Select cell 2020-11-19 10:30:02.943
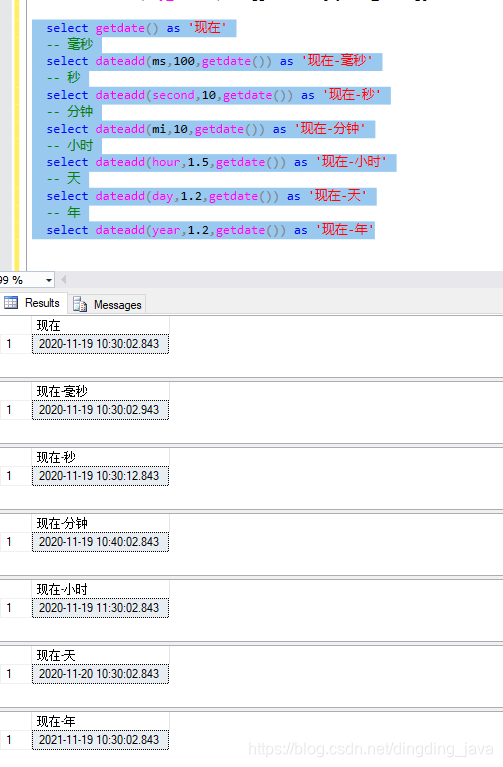The height and width of the screenshot is (767, 503). click(x=100, y=410)
